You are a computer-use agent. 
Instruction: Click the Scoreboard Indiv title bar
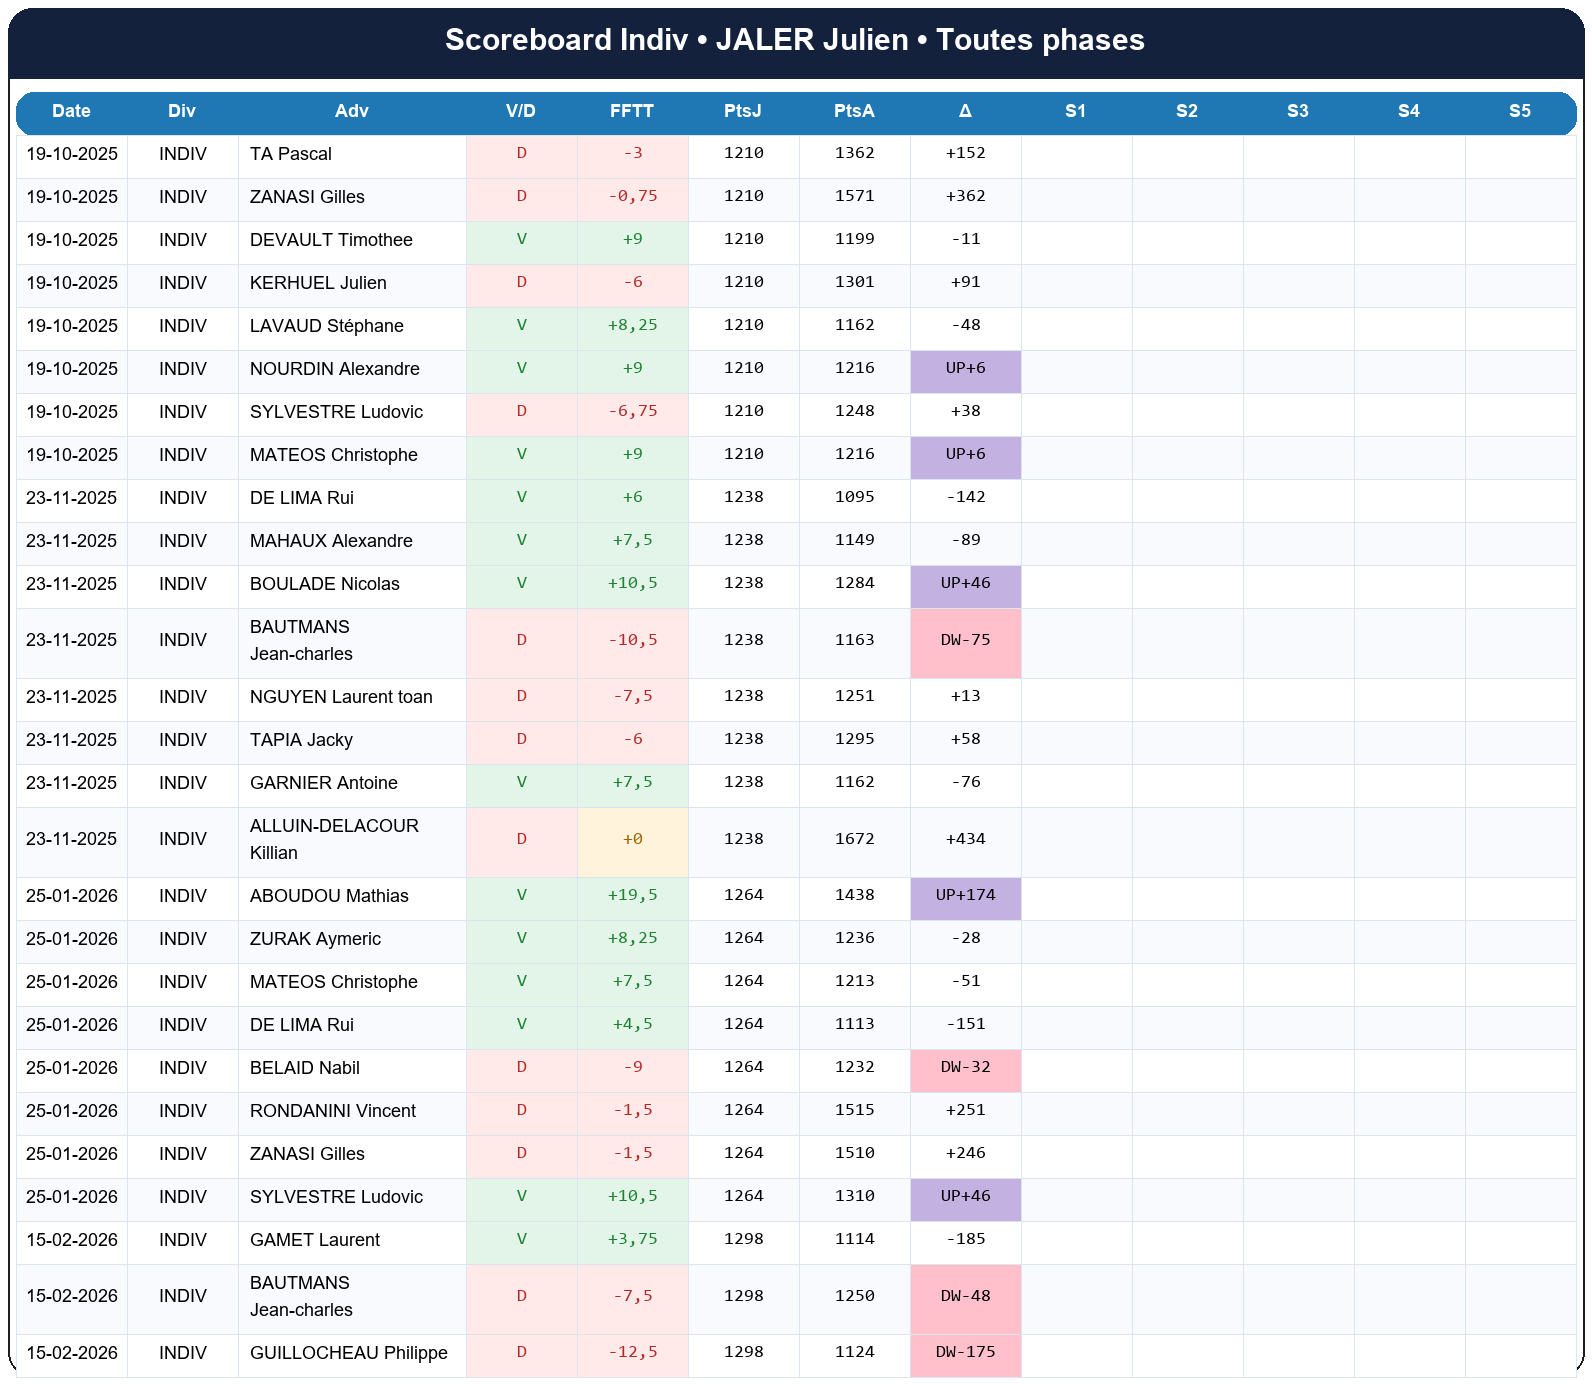(795, 40)
